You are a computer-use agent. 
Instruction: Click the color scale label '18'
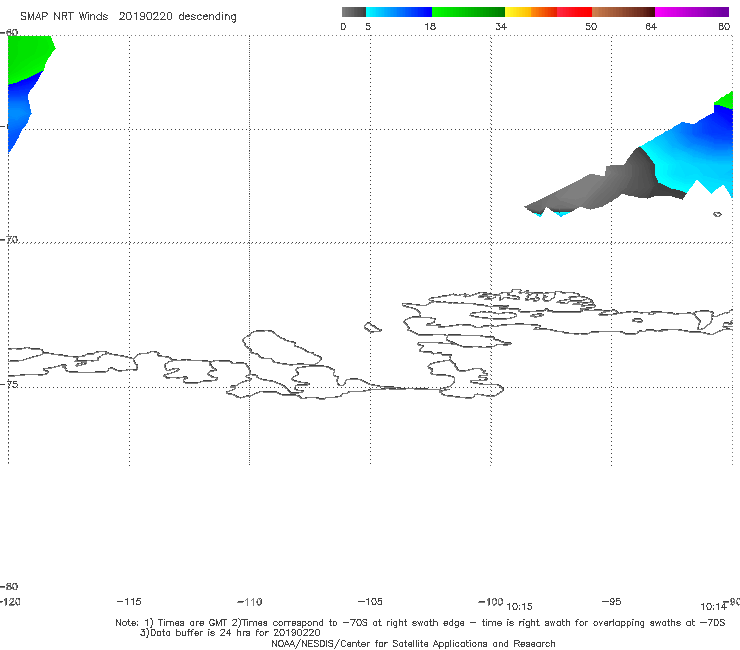[430, 26]
